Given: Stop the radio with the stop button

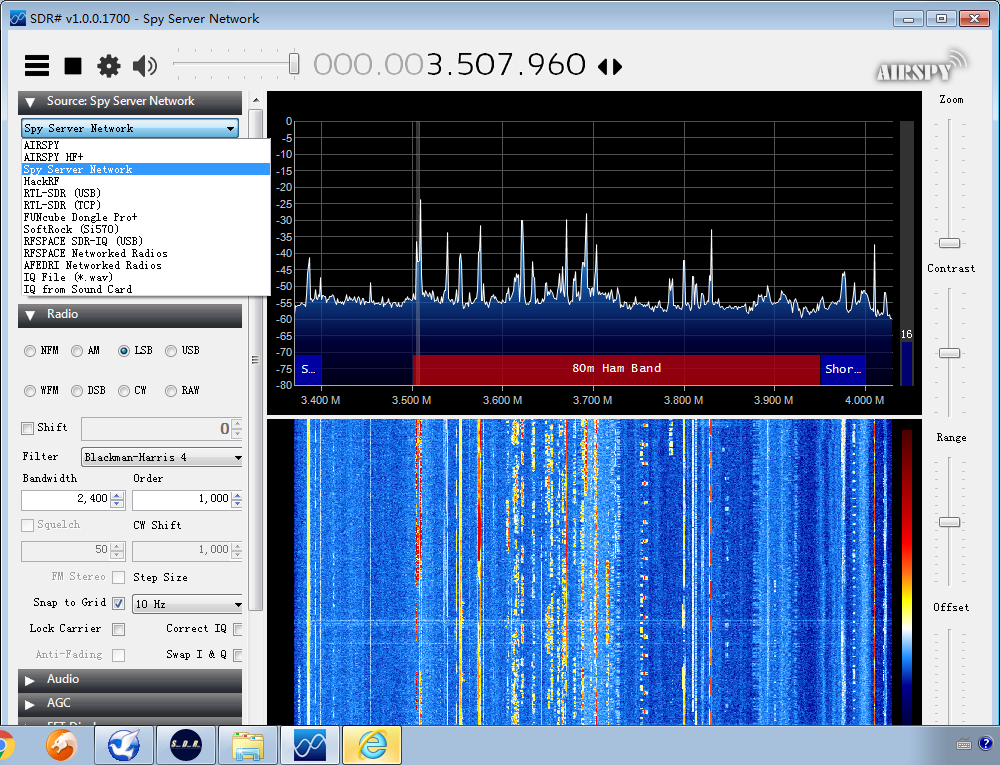Looking at the screenshot, I should point(73,66).
